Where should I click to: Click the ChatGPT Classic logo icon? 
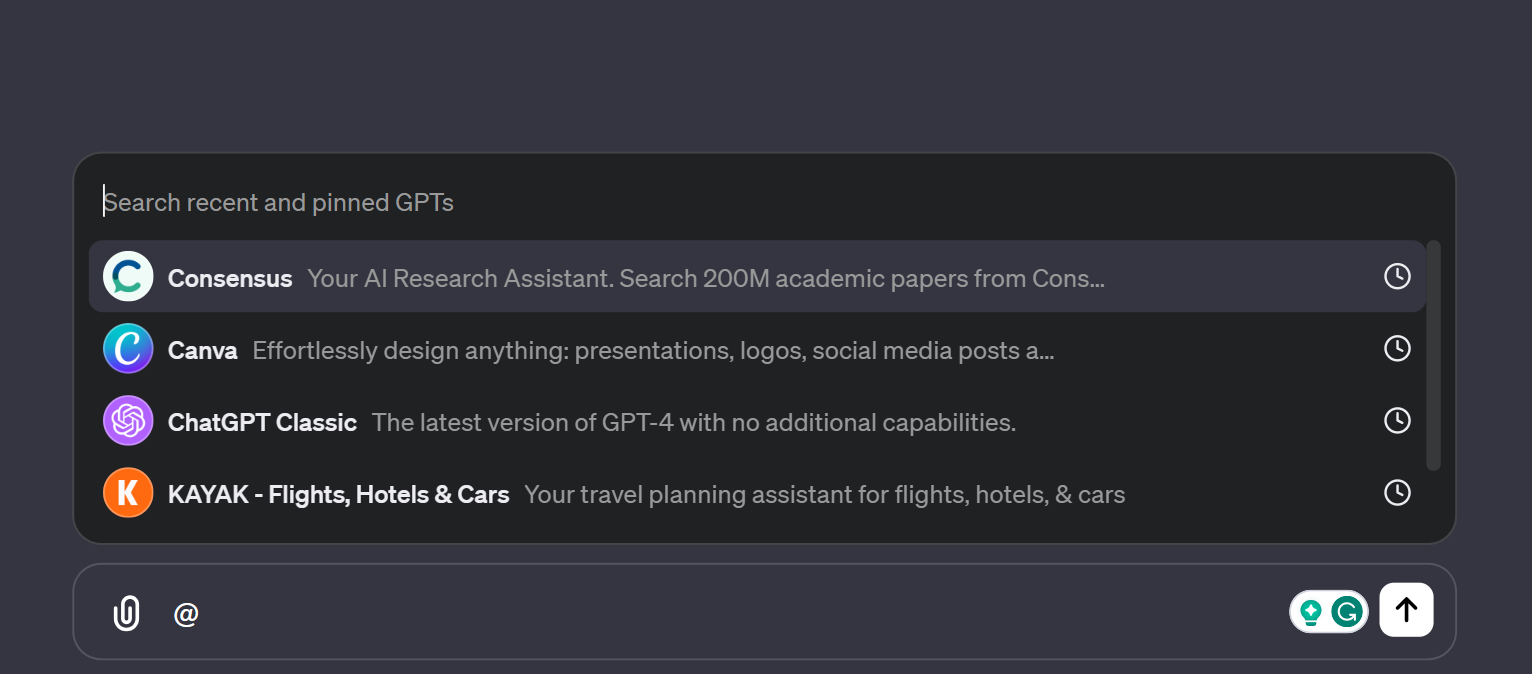pos(128,421)
